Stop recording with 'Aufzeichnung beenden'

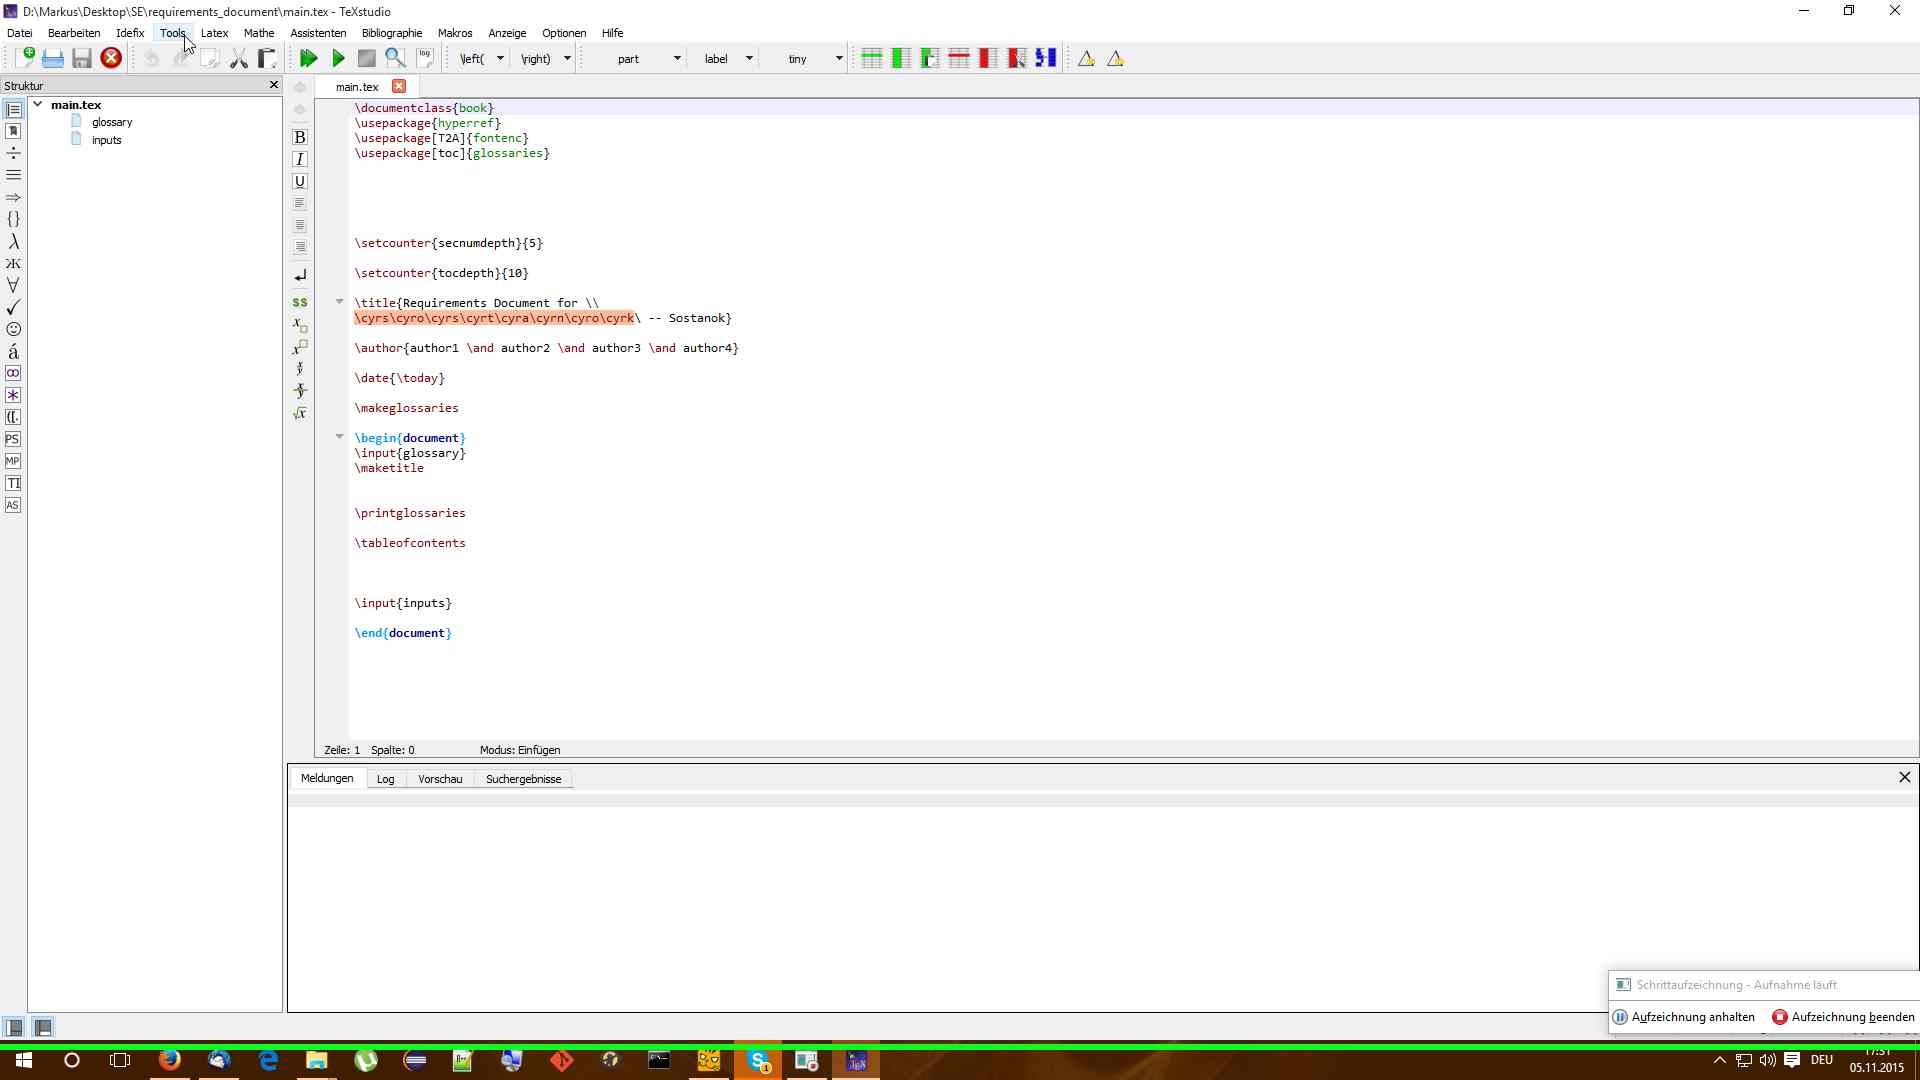(x=1844, y=1017)
